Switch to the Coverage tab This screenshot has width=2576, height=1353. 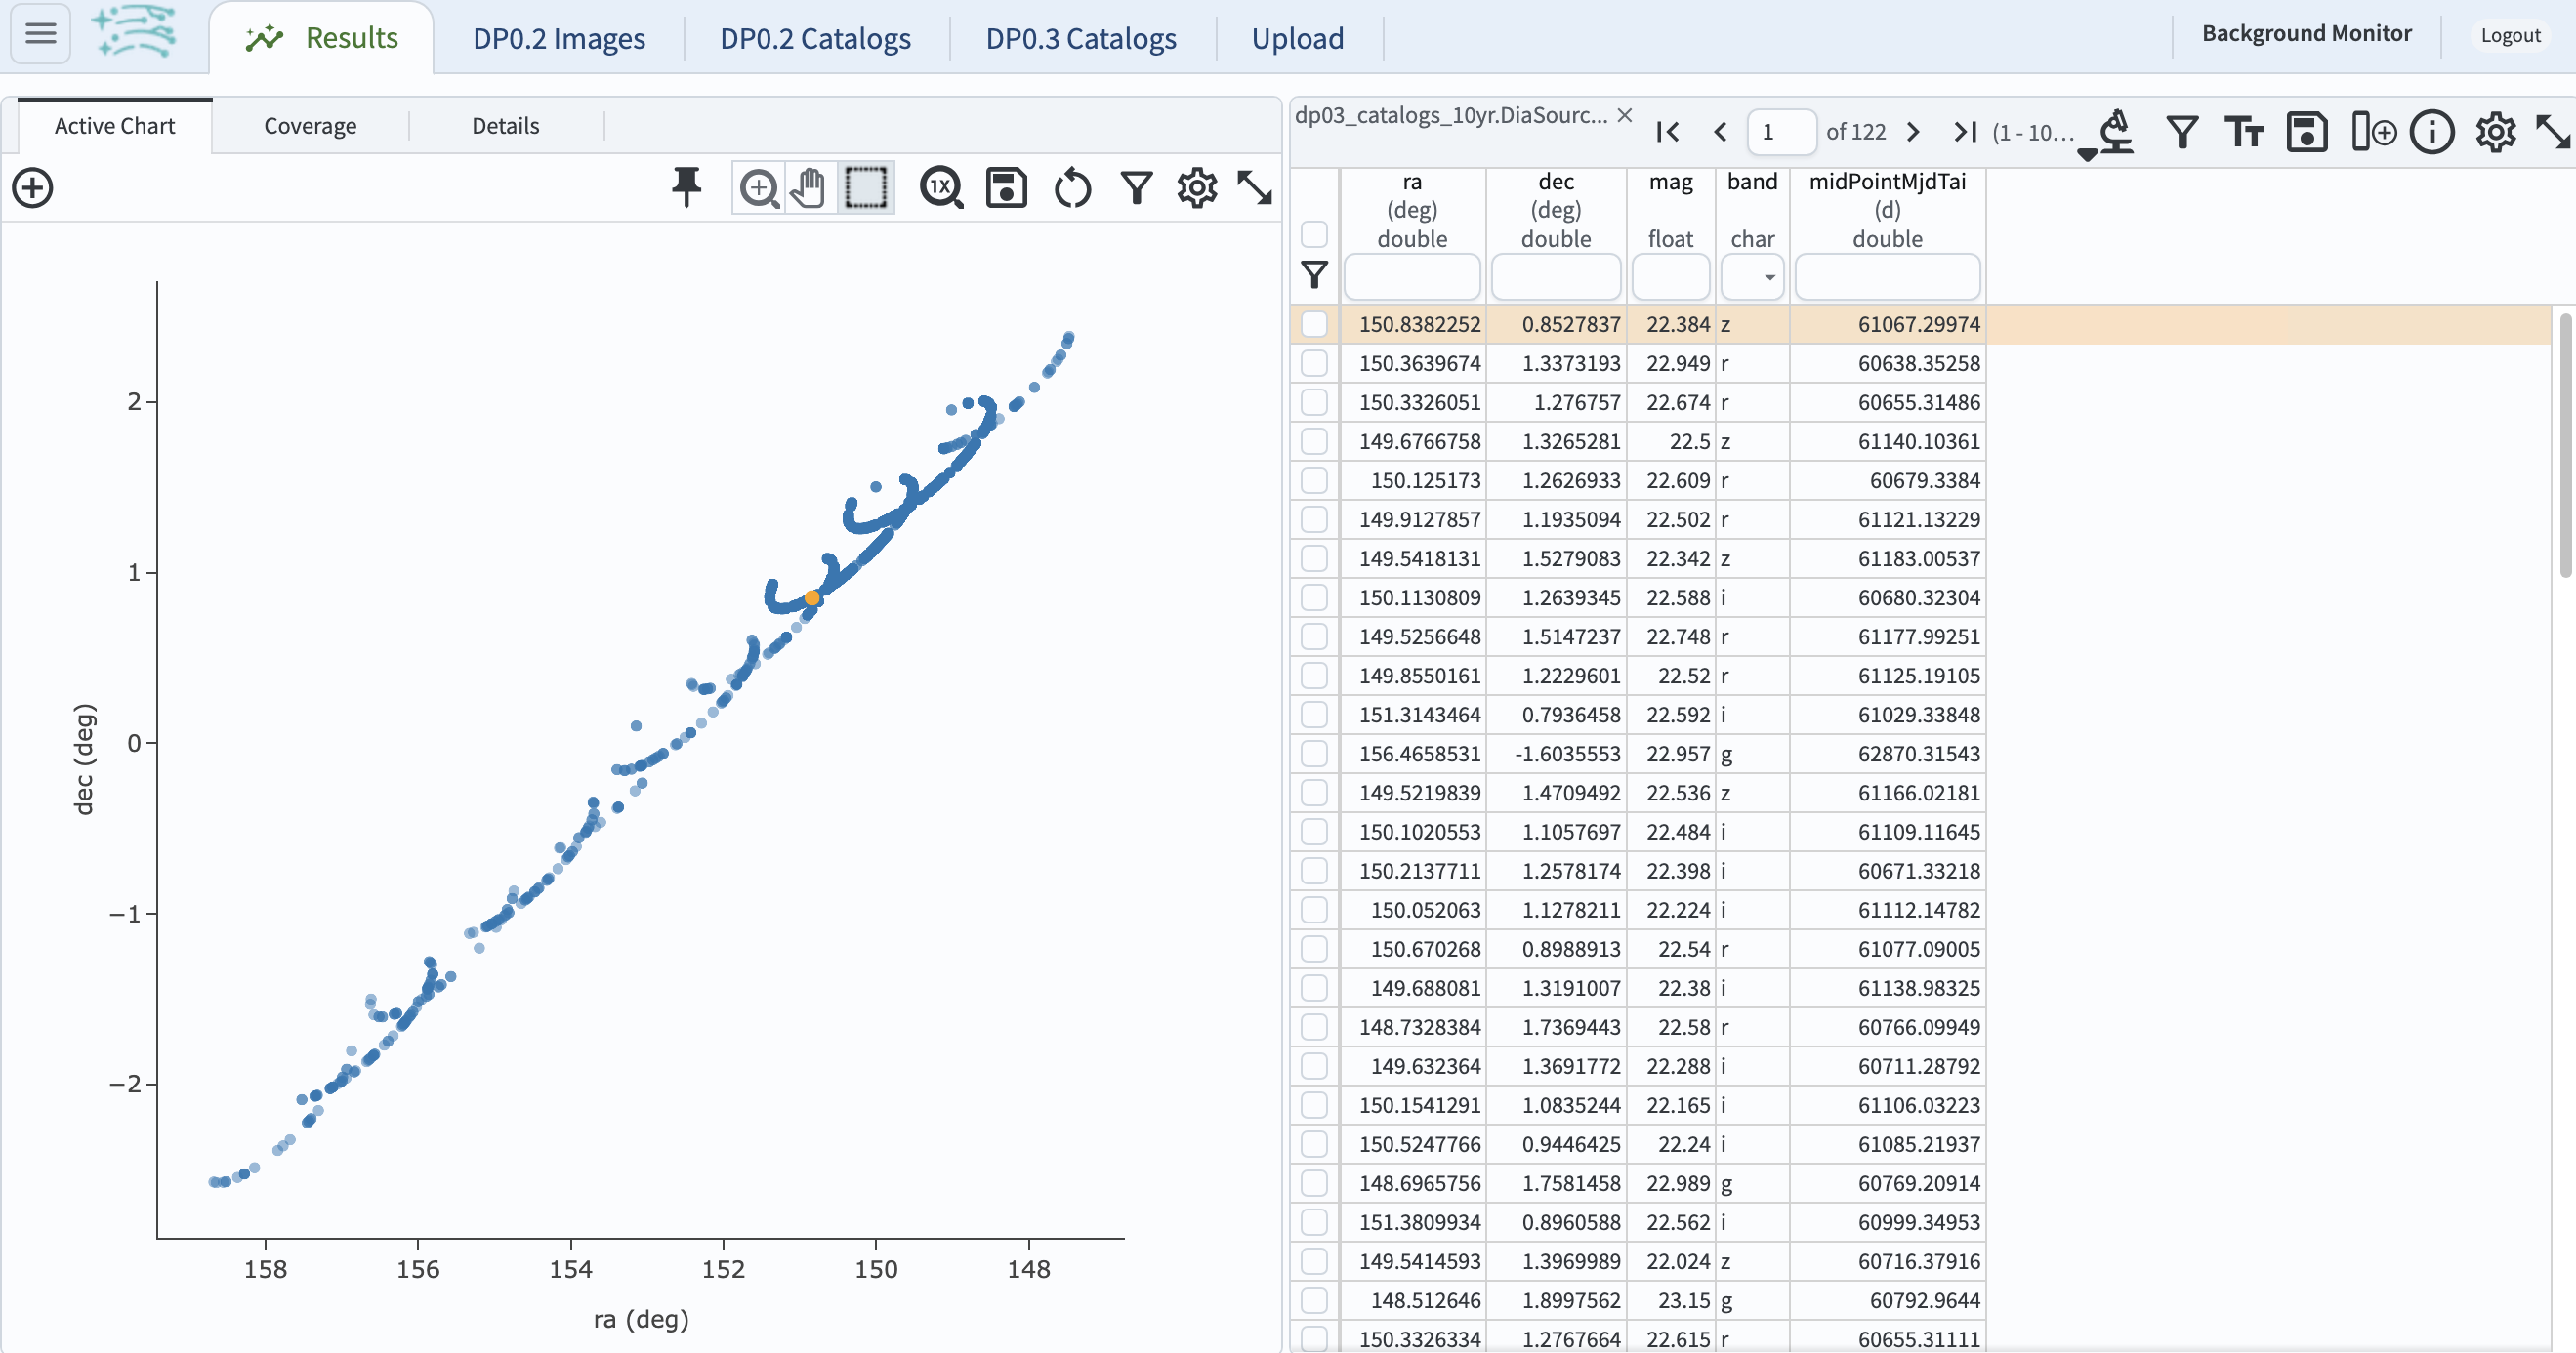point(310,126)
